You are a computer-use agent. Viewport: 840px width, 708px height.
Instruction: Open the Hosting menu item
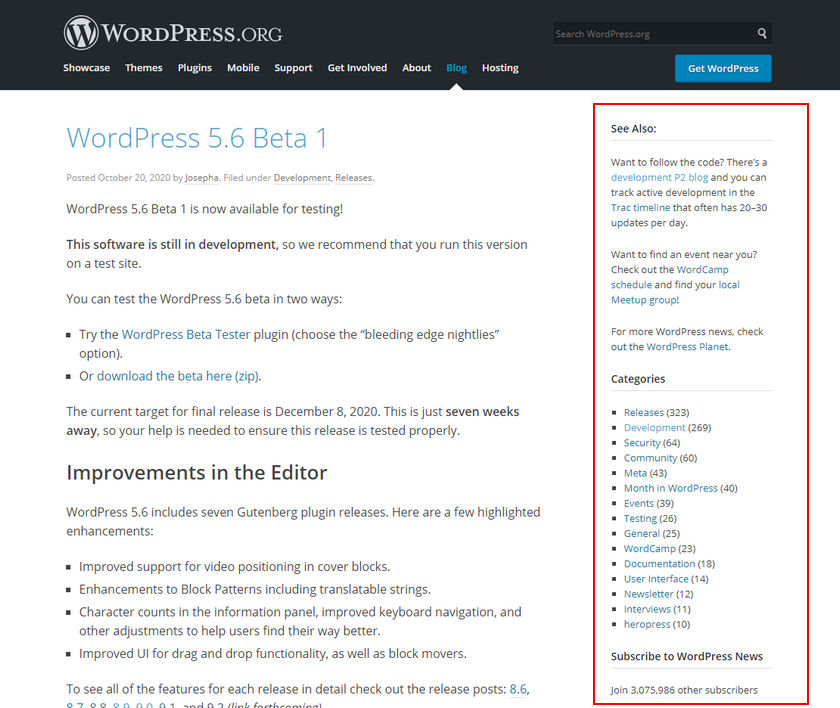(x=500, y=68)
